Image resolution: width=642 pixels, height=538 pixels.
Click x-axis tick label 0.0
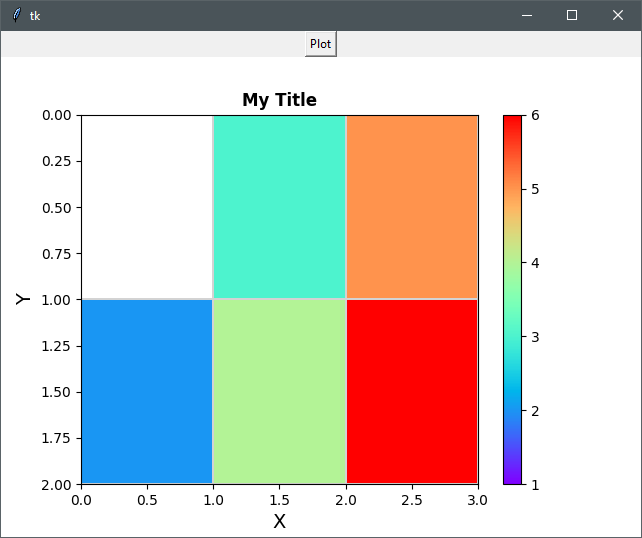81,500
